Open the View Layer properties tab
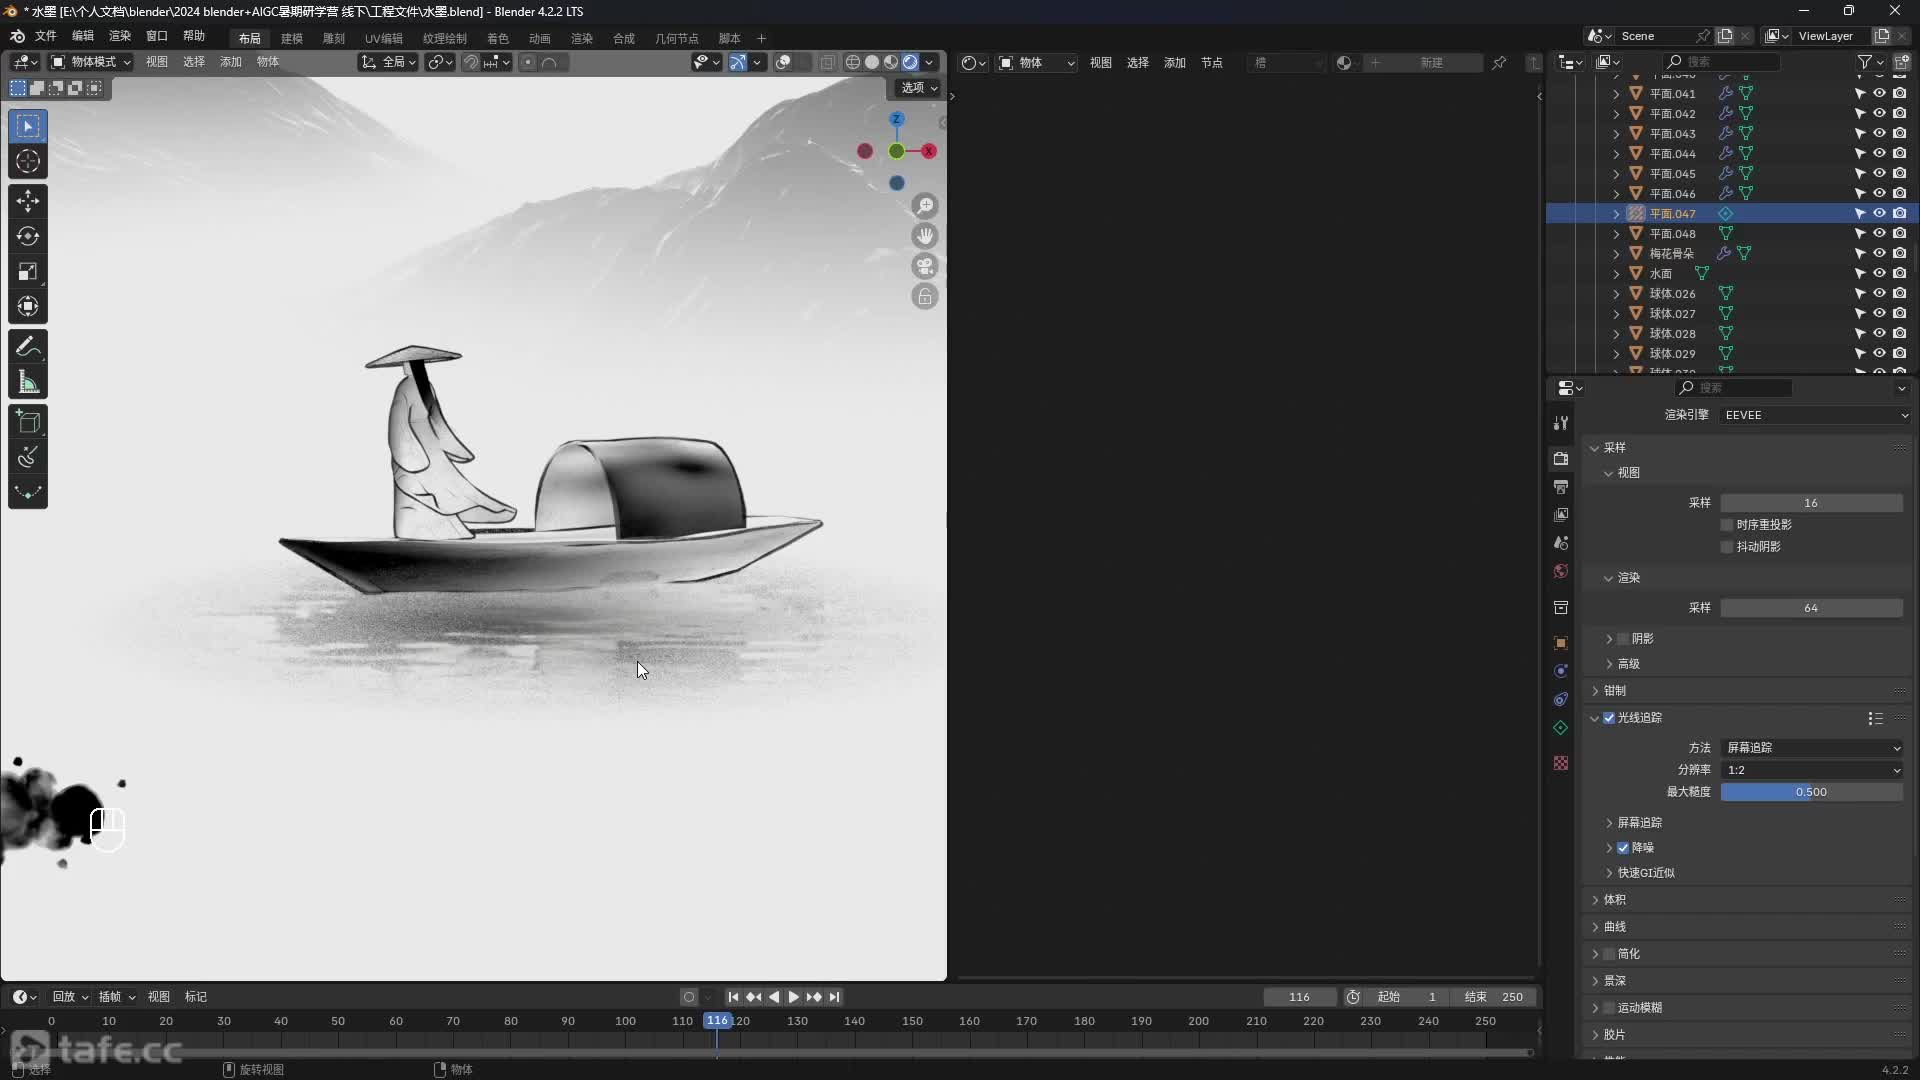Image resolution: width=1920 pixels, height=1080 pixels. (x=1561, y=514)
